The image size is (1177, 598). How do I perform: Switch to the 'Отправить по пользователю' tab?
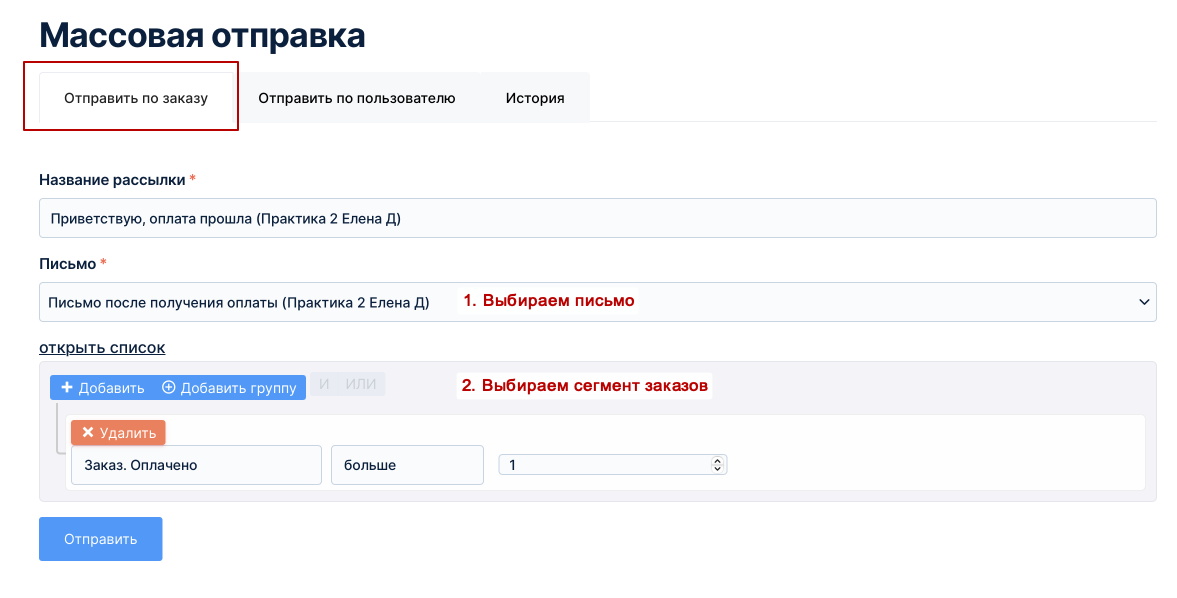click(357, 98)
